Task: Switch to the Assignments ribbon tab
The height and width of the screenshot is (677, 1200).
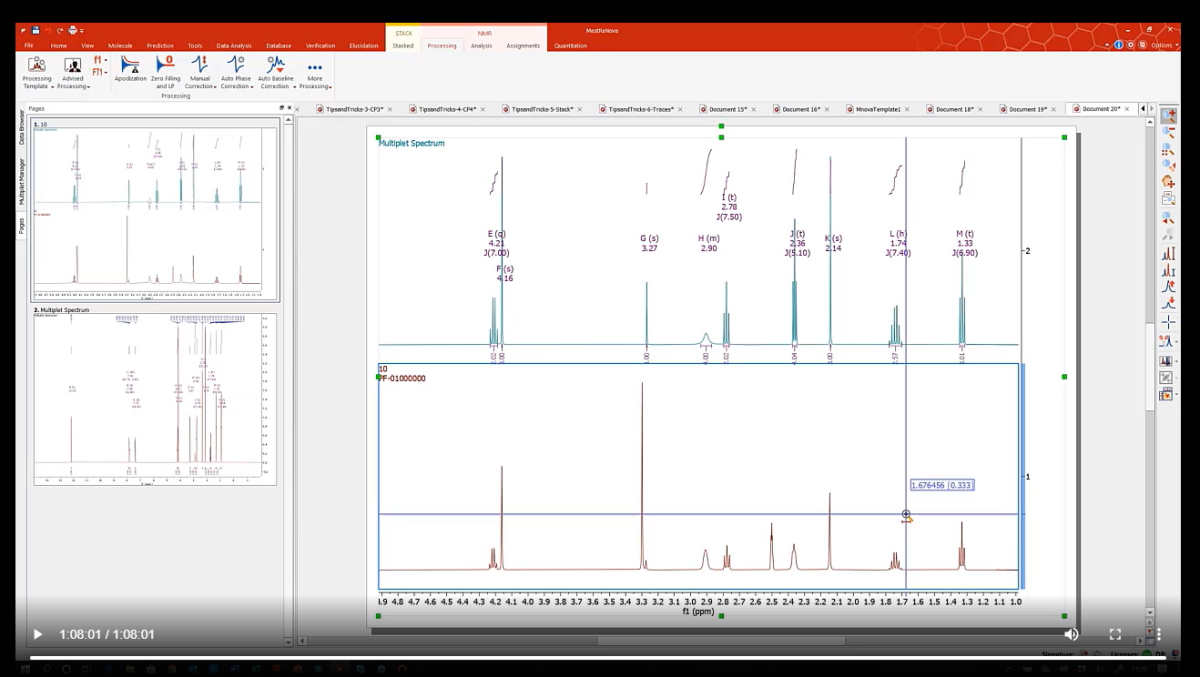Action: (523, 45)
